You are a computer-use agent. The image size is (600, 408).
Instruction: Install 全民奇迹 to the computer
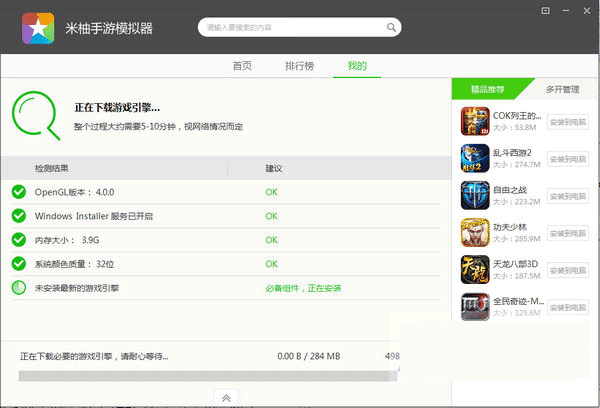[x=568, y=307]
